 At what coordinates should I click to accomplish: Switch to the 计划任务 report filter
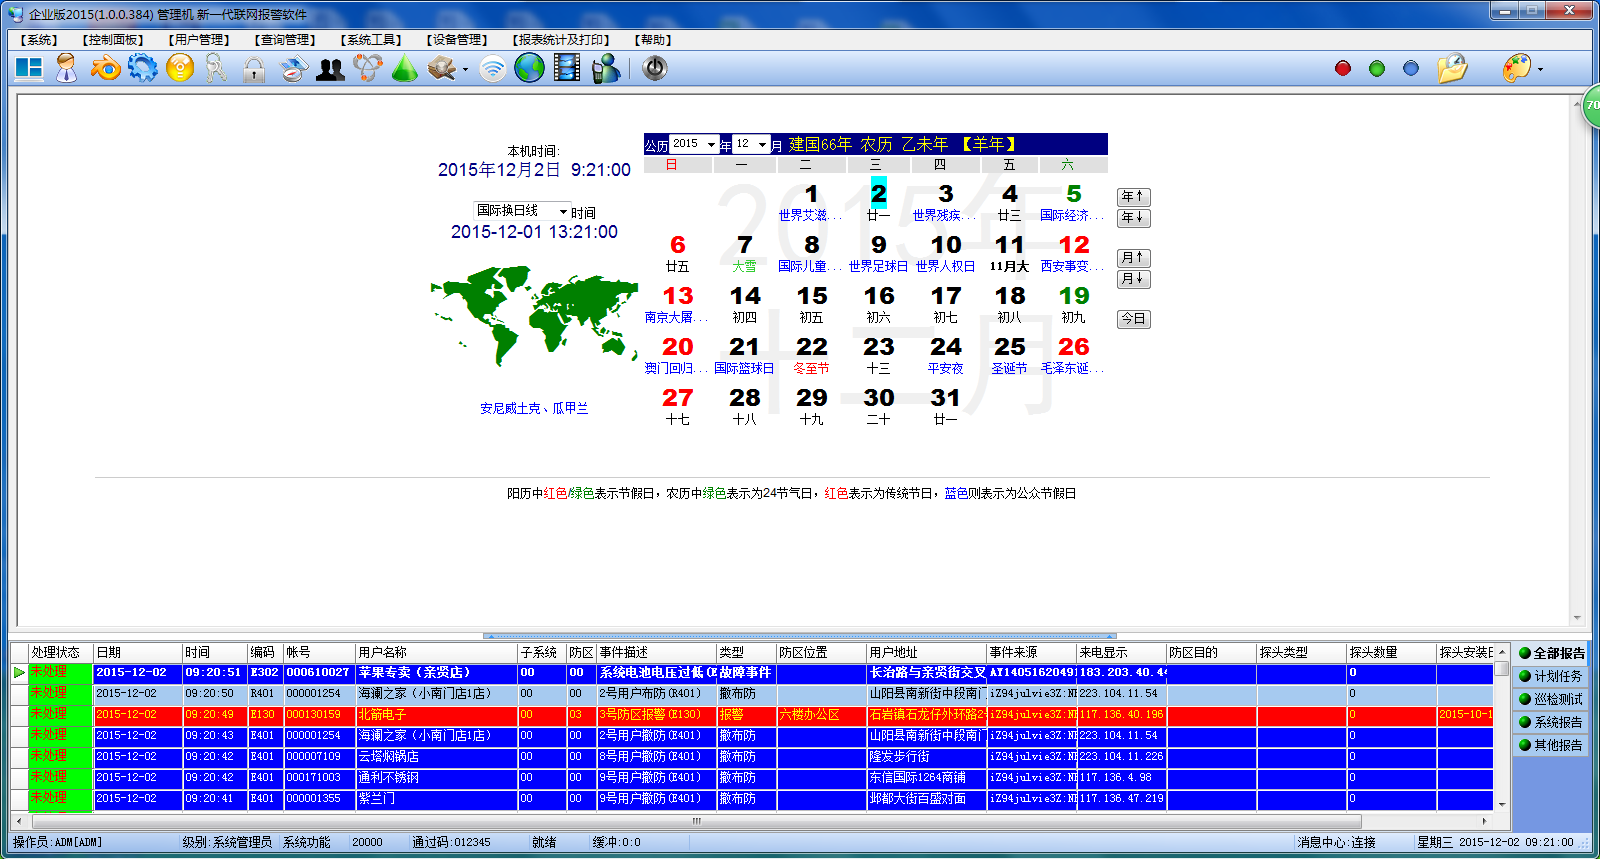point(1551,676)
